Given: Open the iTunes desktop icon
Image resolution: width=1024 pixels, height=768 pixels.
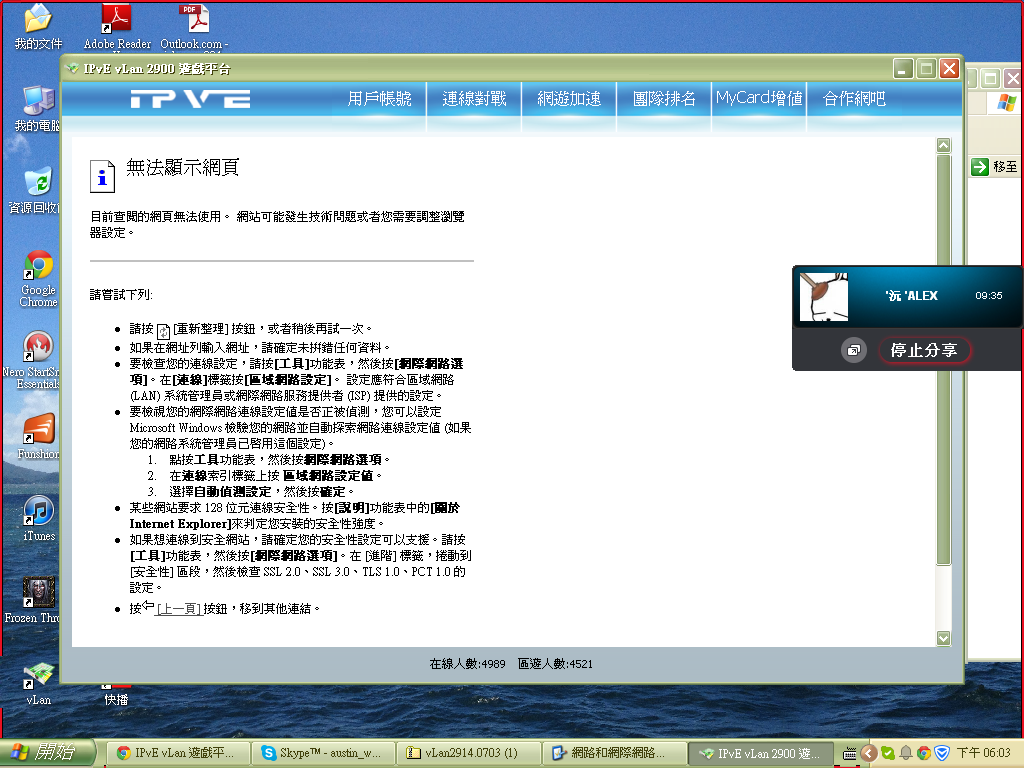Looking at the screenshot, I should (x=38, y=511).
